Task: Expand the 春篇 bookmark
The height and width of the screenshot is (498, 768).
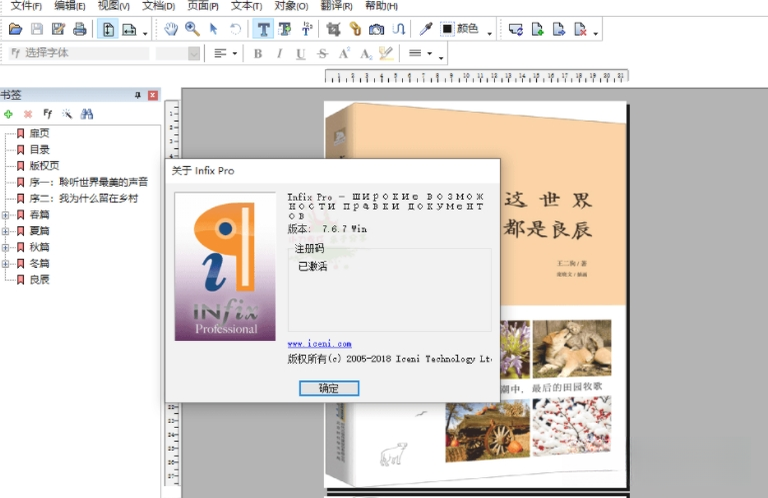Action: [5, 215]
